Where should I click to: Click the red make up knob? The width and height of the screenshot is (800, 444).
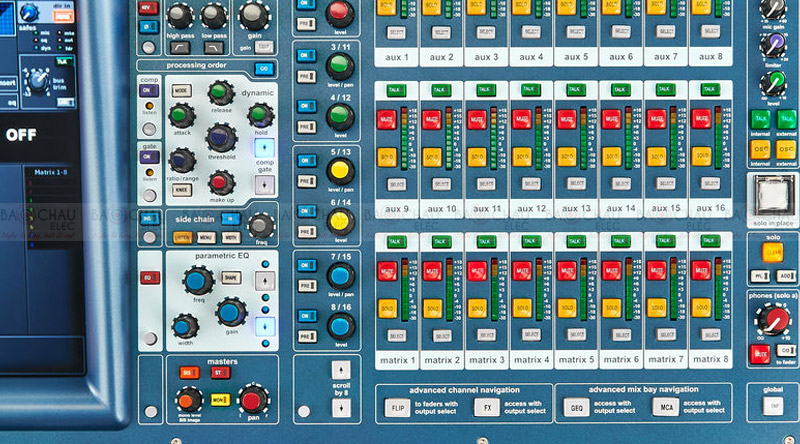(221, 183)
